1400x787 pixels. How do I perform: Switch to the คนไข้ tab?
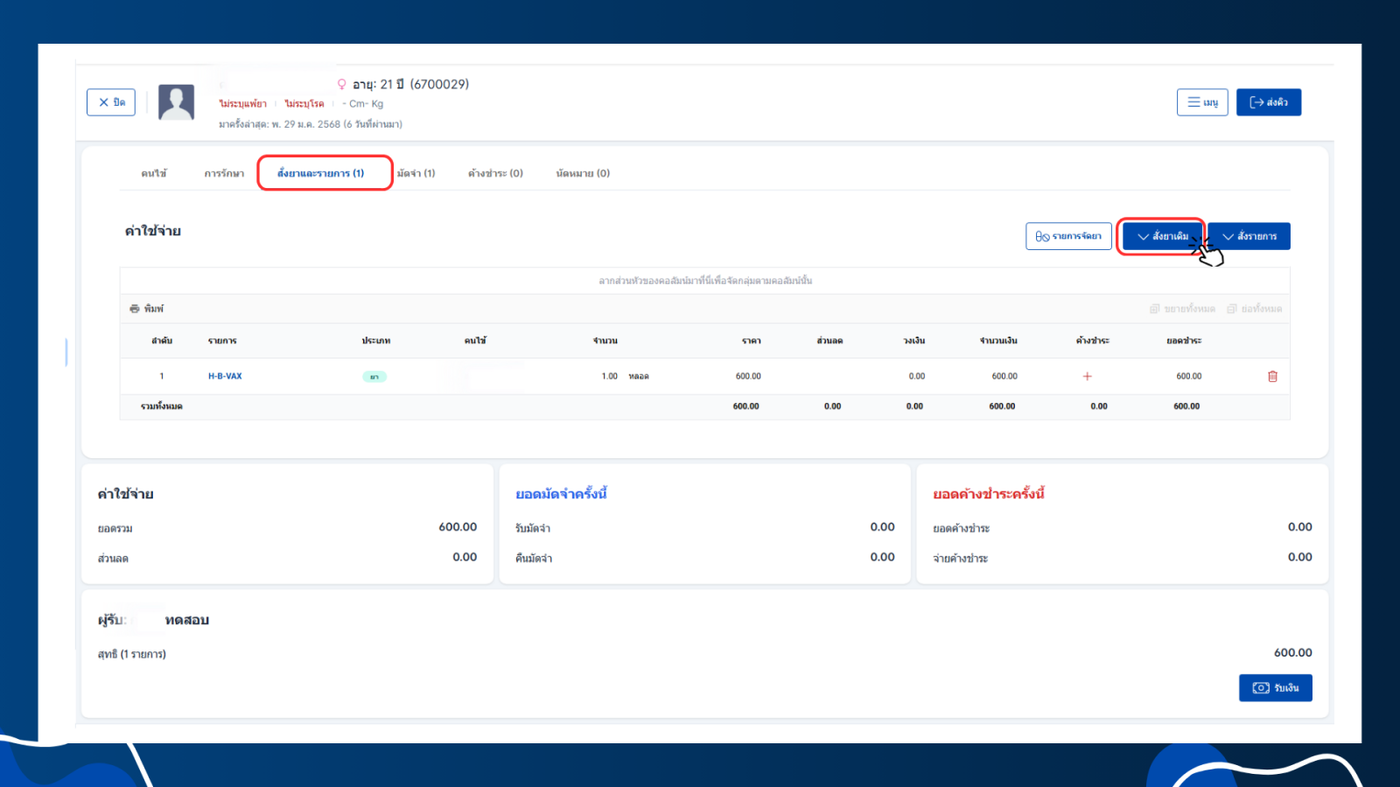154,173
